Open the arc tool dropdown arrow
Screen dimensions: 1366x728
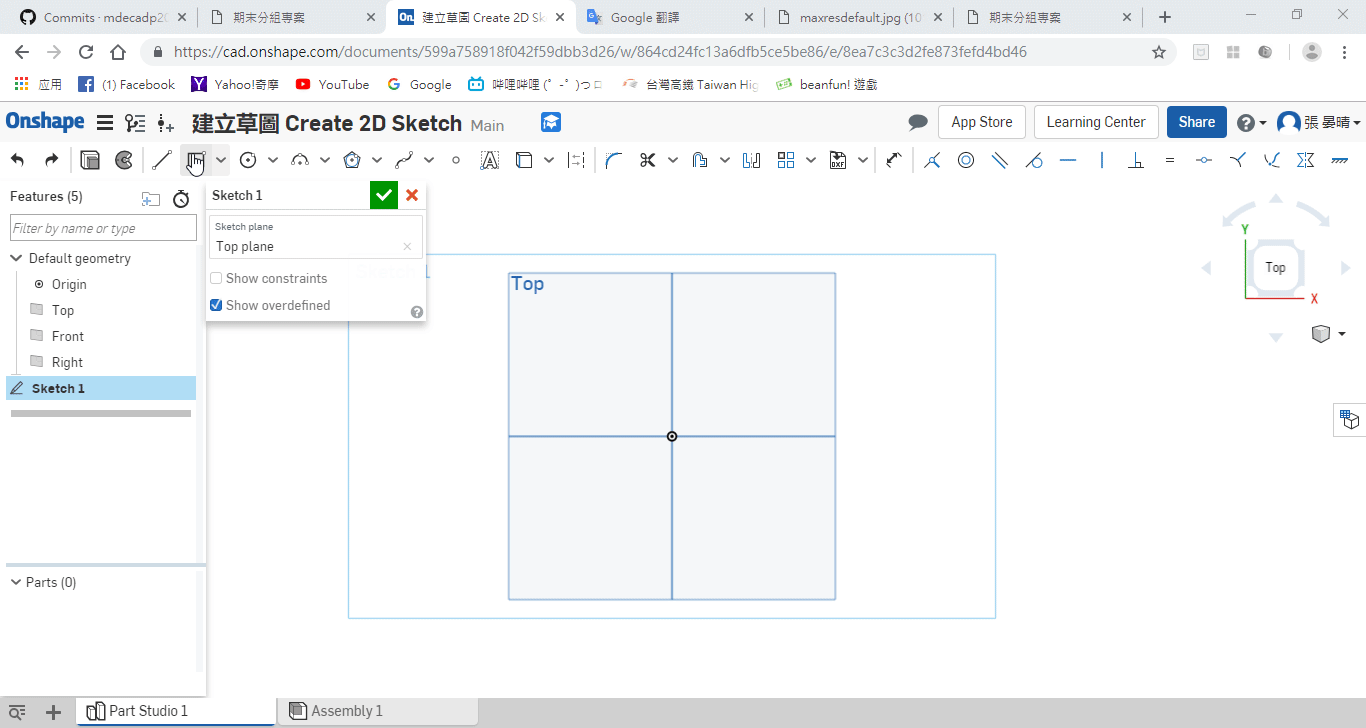[x=325, y=160]
